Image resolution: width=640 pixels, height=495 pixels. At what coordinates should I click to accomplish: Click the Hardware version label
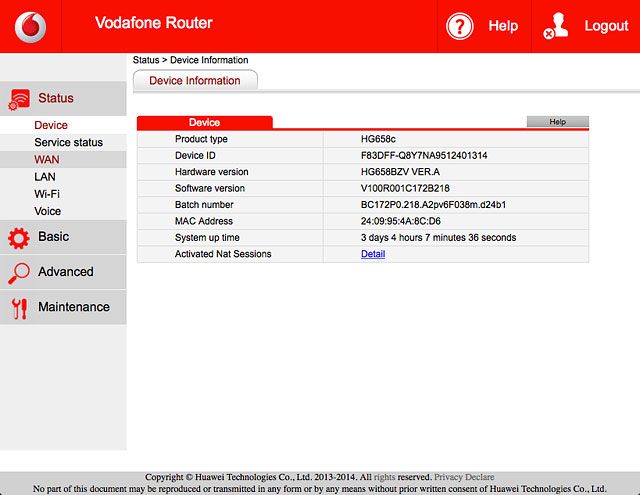click(x=211, y=172)
